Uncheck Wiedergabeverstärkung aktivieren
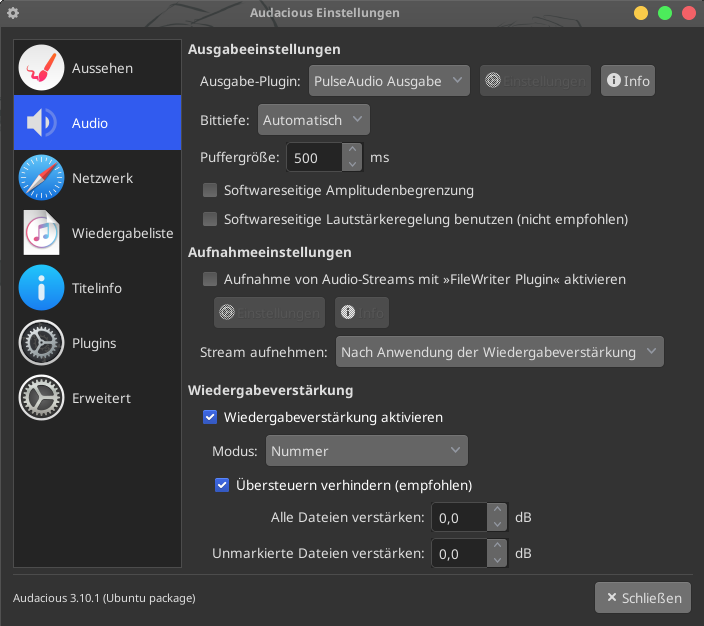Screen dimensions: 704x626 coord(210,417)
